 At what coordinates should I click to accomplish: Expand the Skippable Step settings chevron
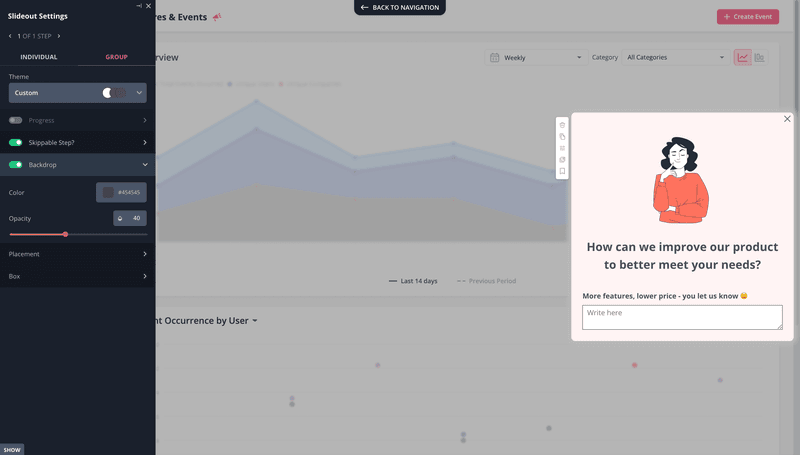[145, 142]
